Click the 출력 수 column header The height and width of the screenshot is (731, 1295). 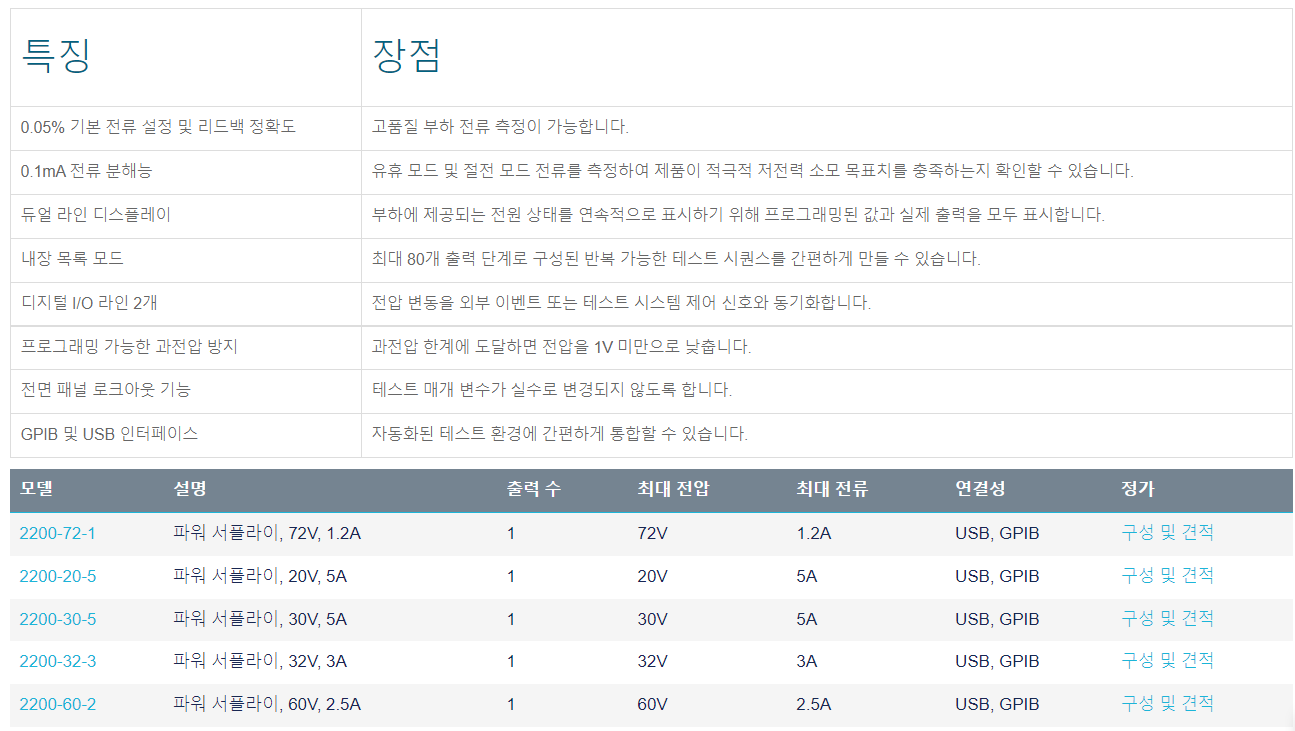[534, 489]
